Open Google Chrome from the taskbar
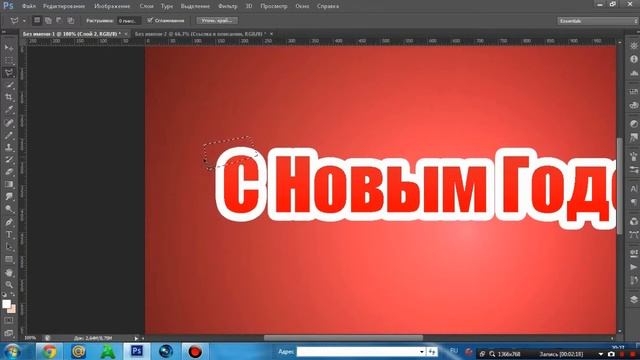This screenshot has width=640, height=360. (49, 351)
